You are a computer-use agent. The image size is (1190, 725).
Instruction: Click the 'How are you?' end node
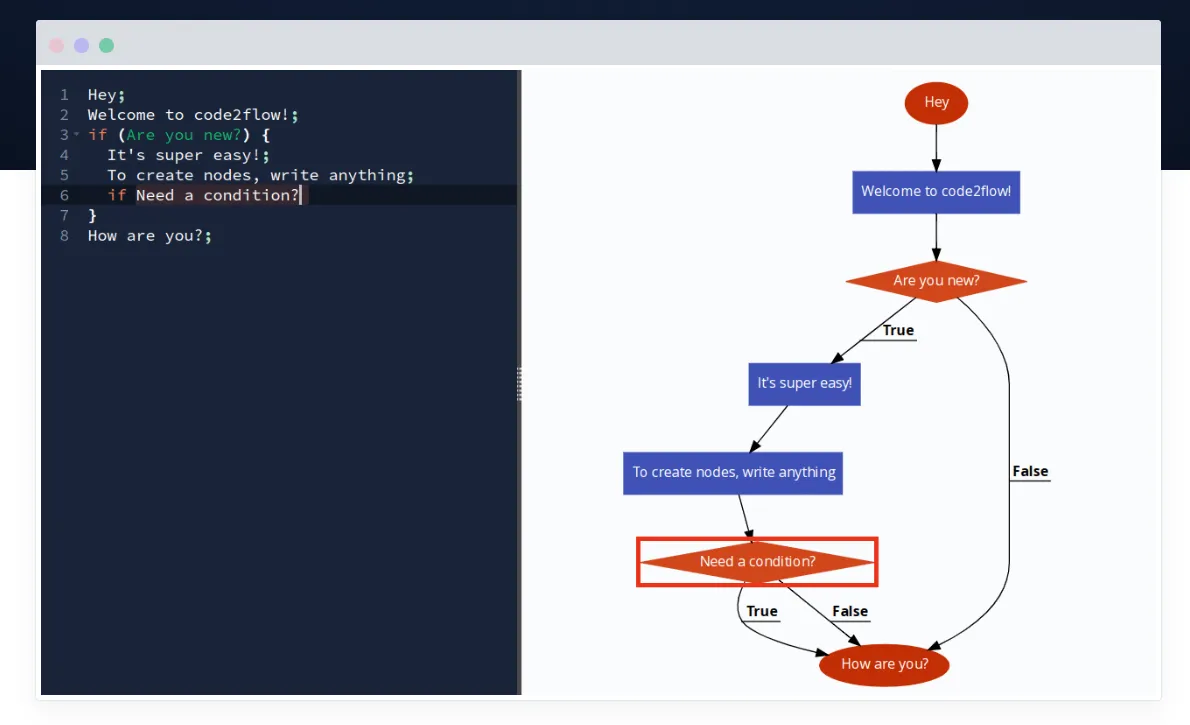pyautogui.click(x=884, y=664)
